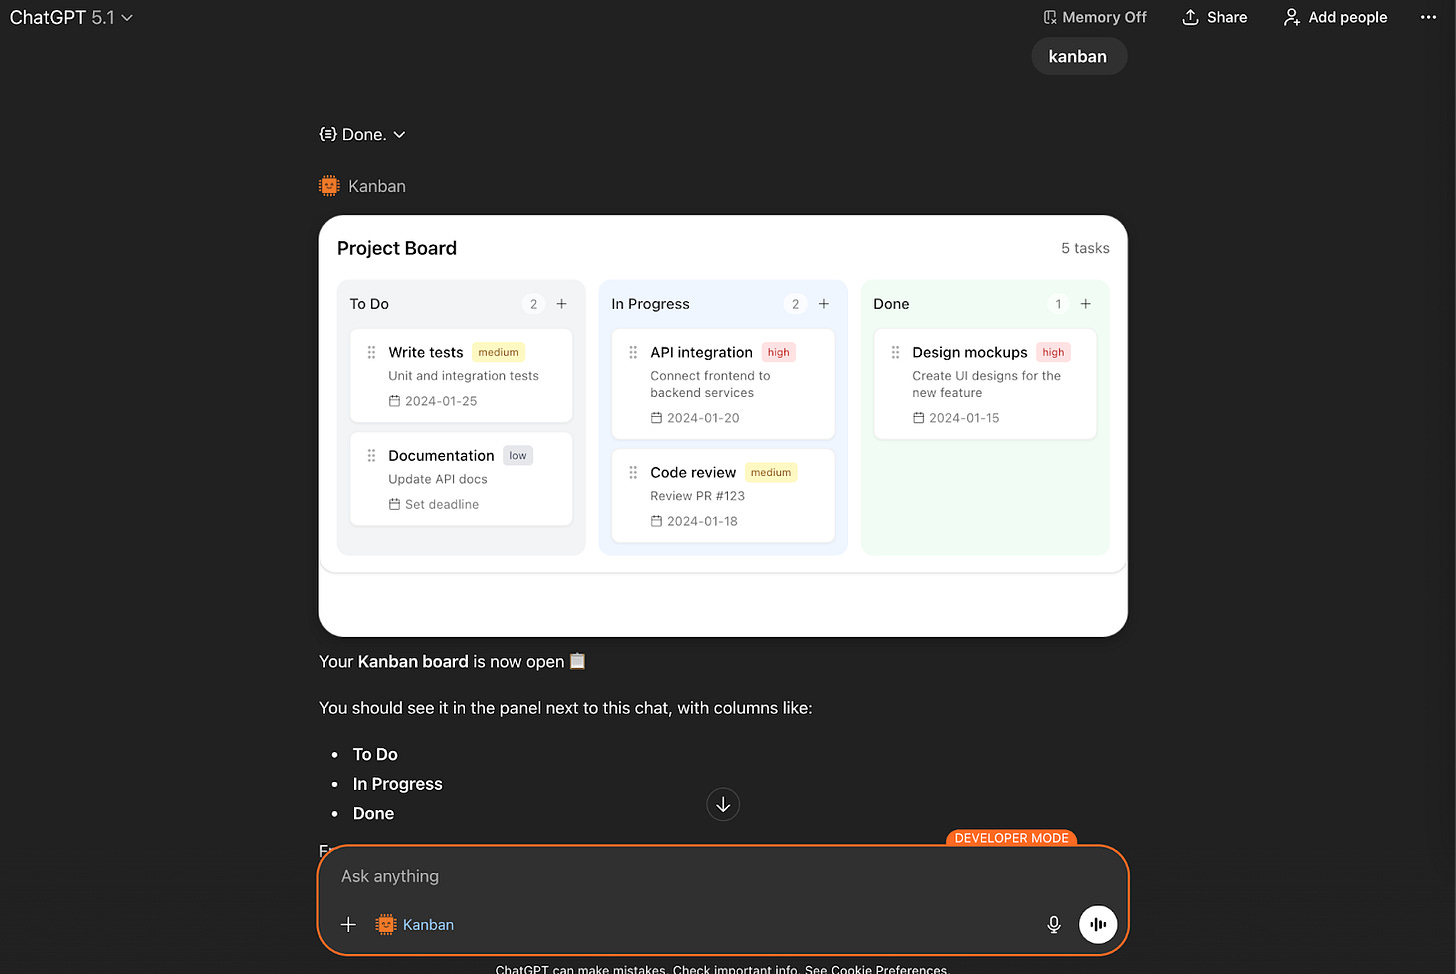Add a new card to the Done column
1456x974 pixels.
pos(1085,303)
